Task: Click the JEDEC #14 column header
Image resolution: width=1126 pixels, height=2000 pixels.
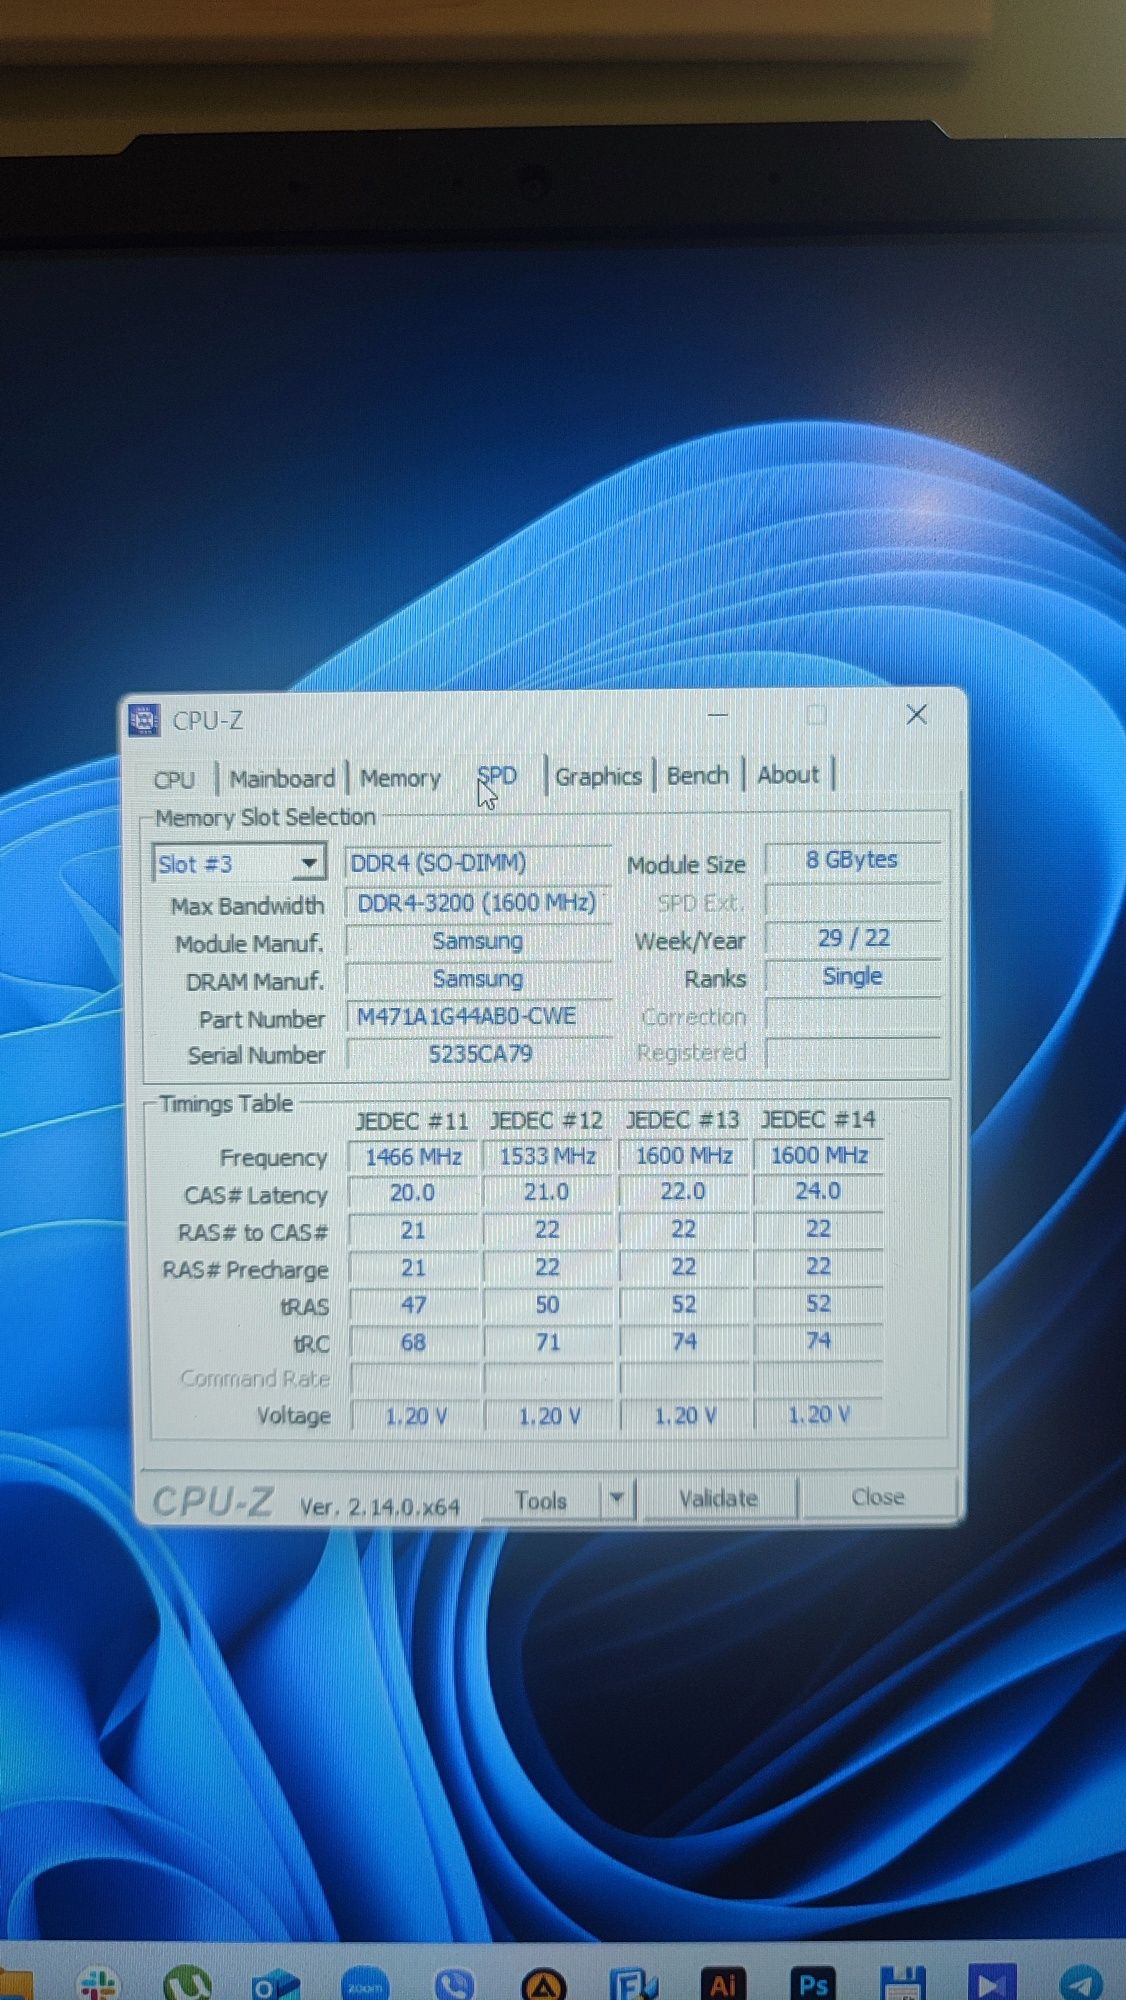Action: click(818, 1118)
